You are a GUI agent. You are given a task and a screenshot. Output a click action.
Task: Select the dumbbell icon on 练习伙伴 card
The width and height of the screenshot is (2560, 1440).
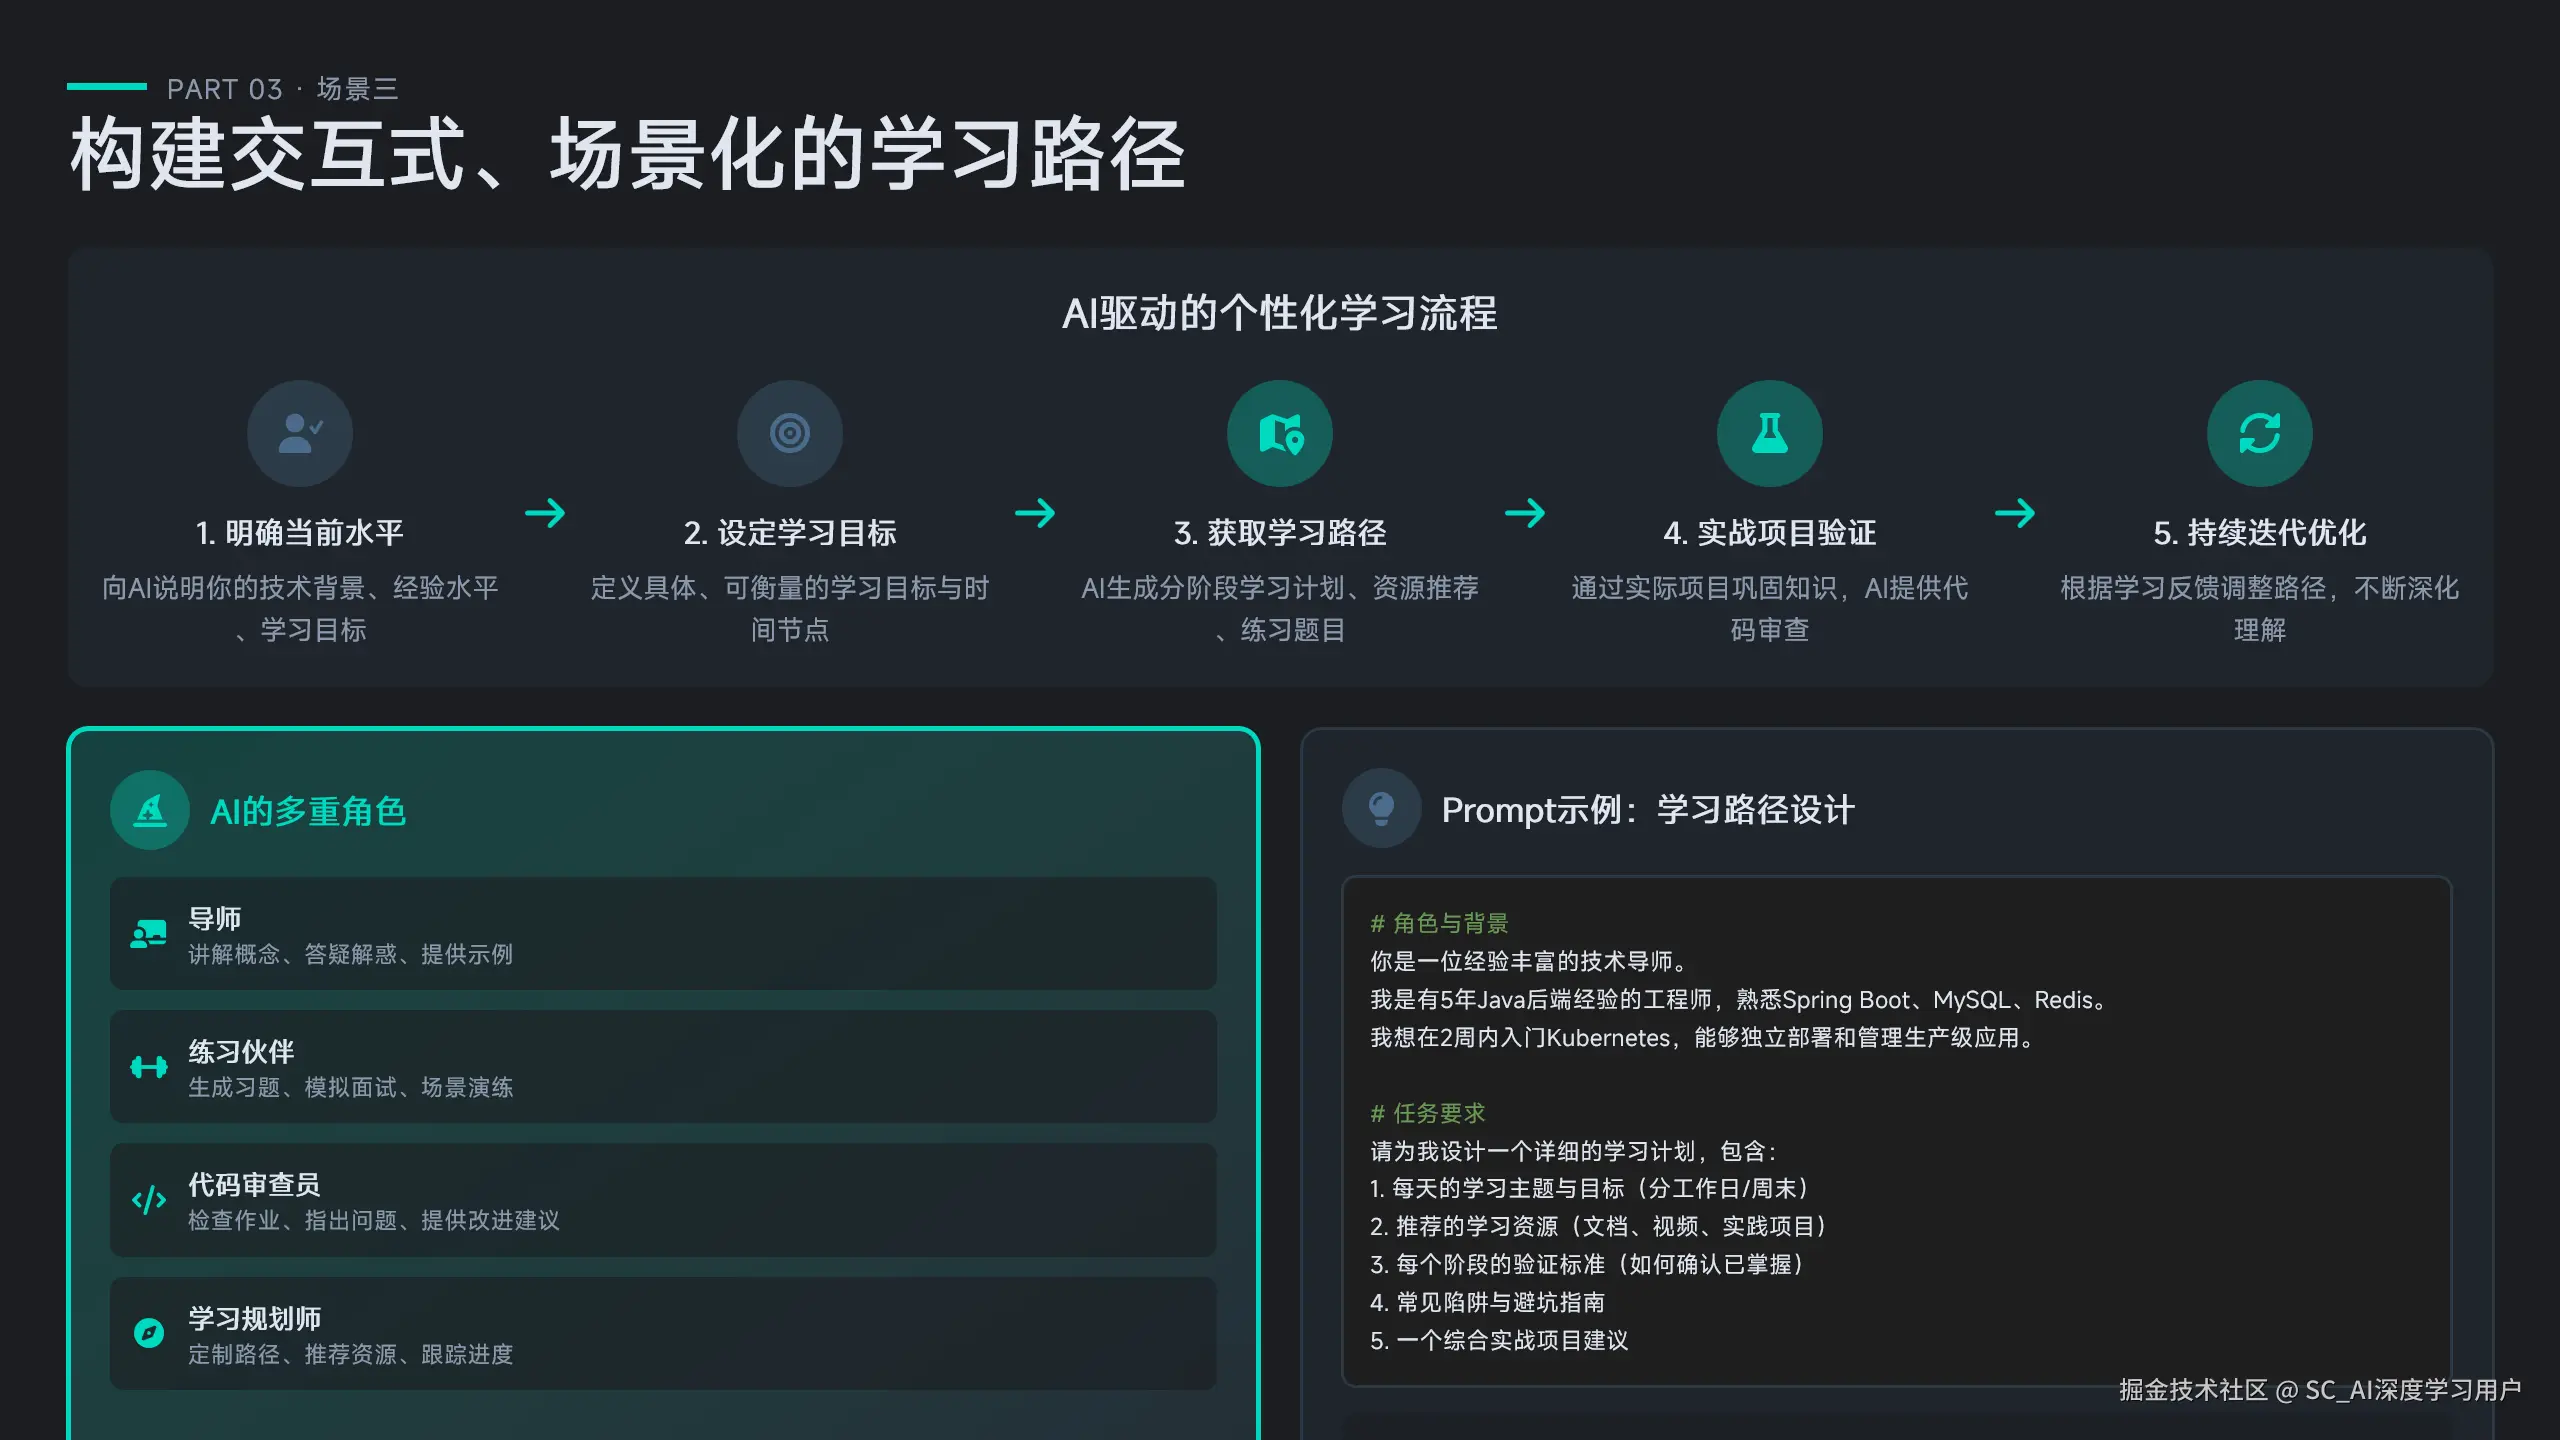coord(148,1067)
